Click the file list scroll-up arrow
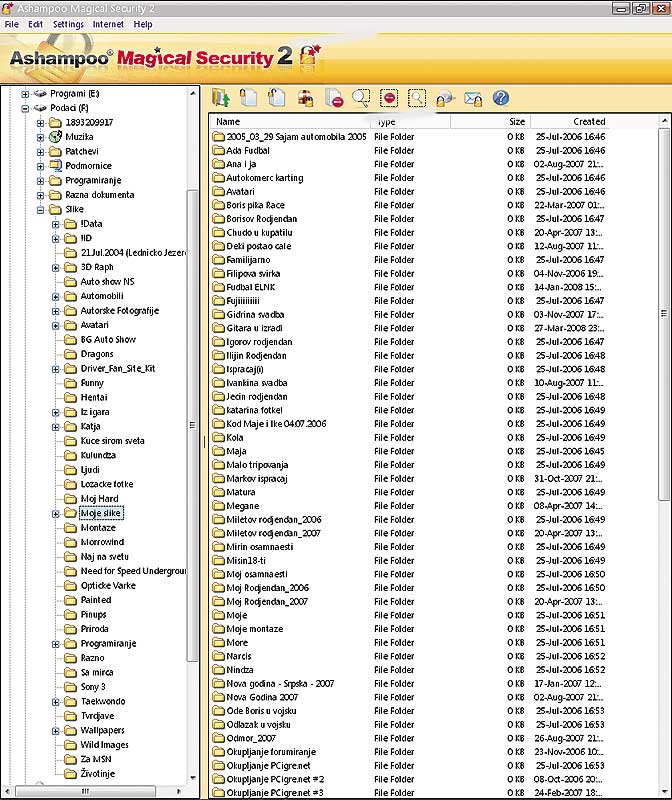 (x=664, y=121)
